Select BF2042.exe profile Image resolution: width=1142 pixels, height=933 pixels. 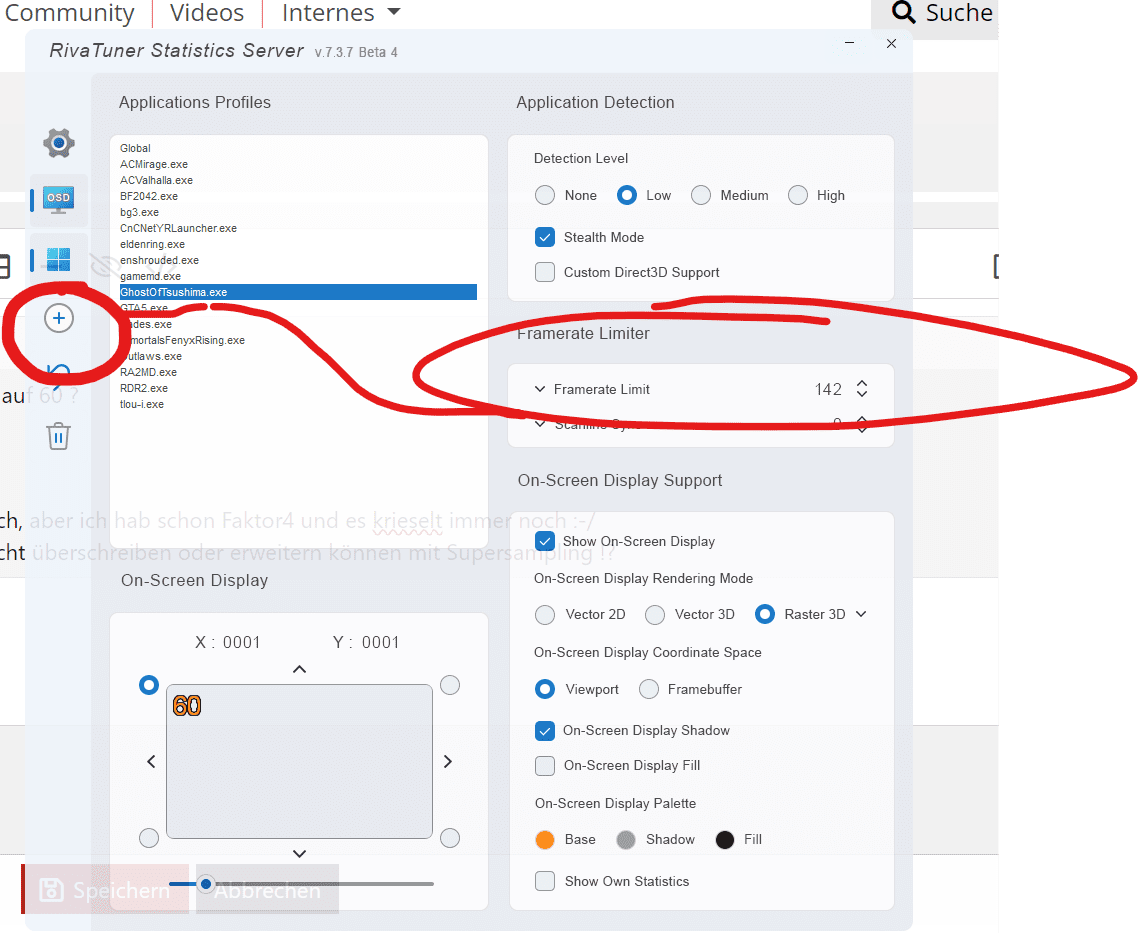[149, 196]
